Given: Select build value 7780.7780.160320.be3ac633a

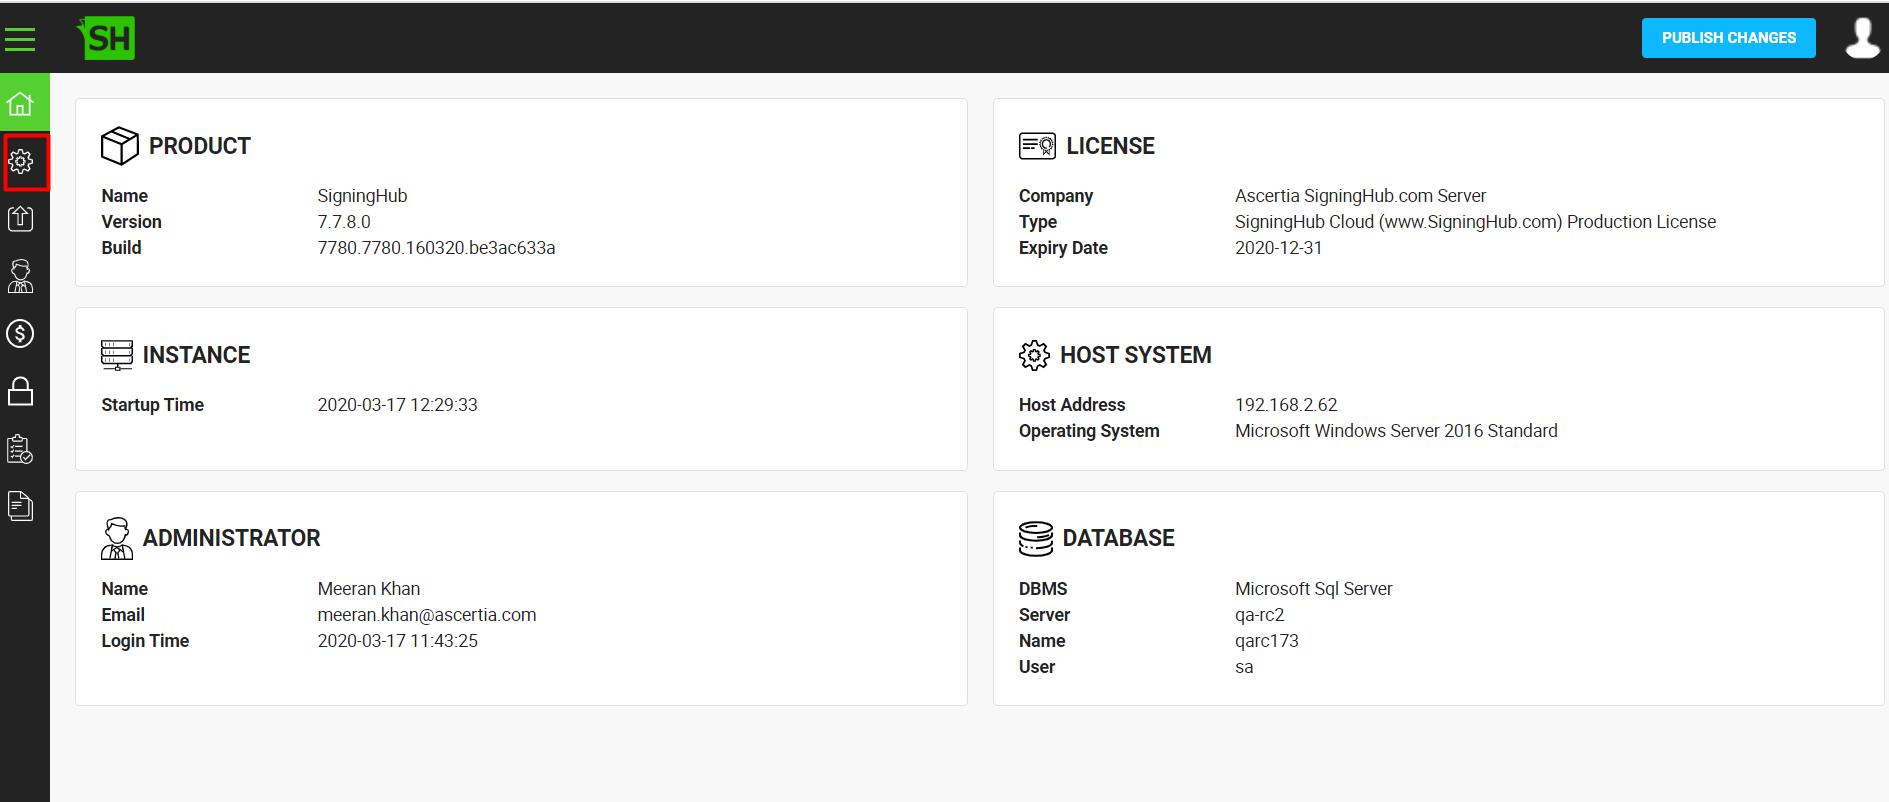Looking at the screenshot, I should point(436,248).
